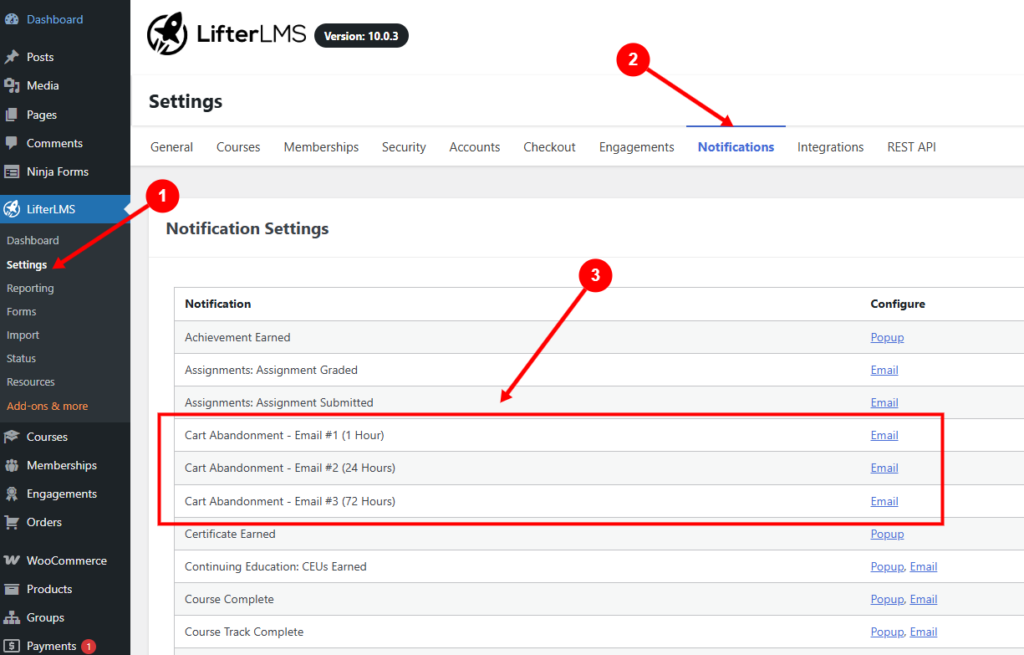Viewport: 1024px width, 655px height.
Task: Configure Email for Course Complete
Action: (923, 599)
